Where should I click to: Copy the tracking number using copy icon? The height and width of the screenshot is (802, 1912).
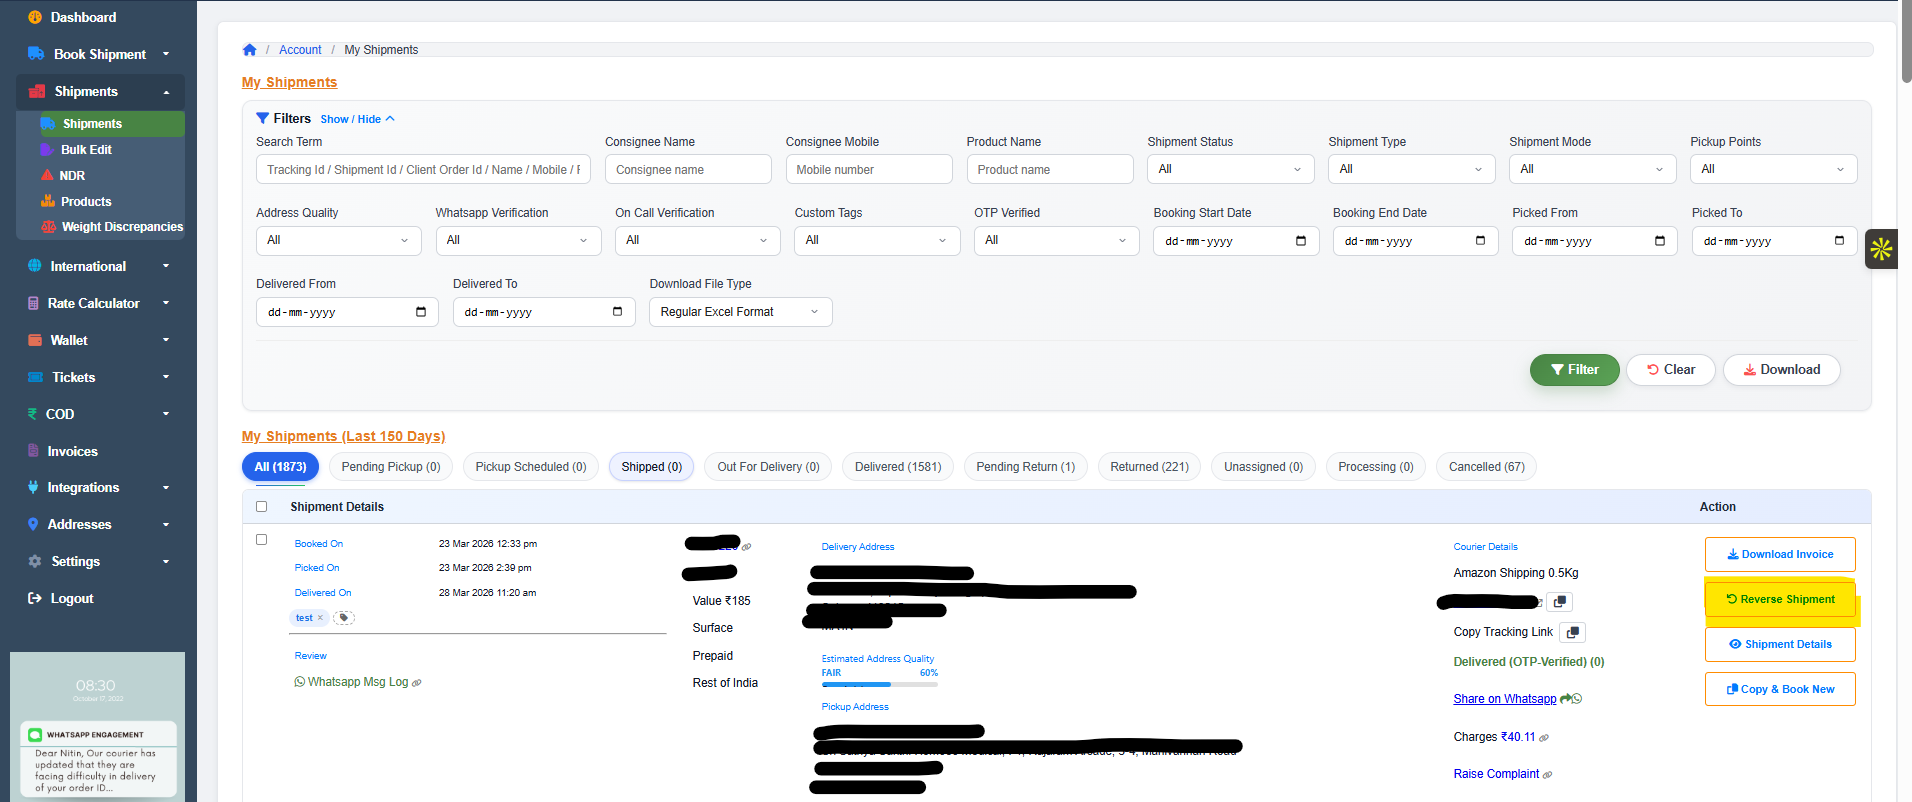(x=1560, y=602)
